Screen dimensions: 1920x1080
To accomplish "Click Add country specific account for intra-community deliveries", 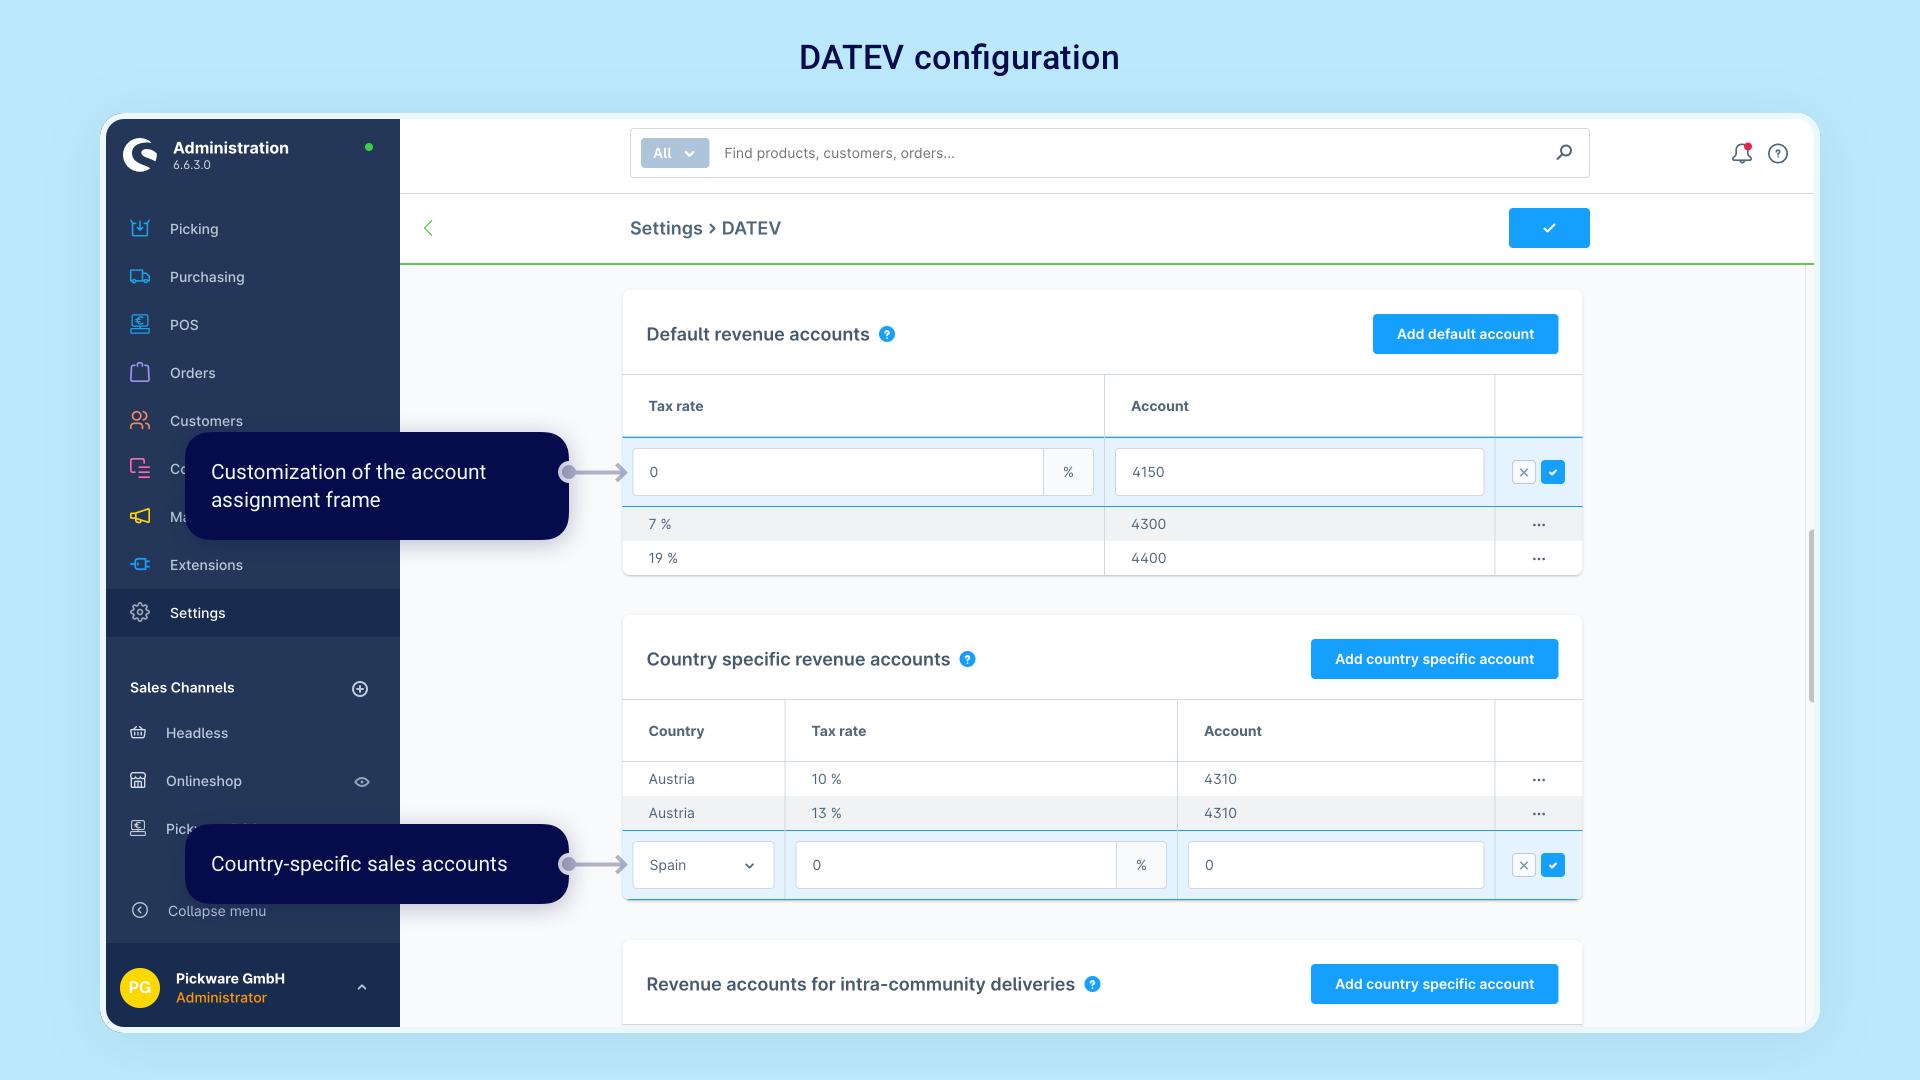I will coord(1434,984).
